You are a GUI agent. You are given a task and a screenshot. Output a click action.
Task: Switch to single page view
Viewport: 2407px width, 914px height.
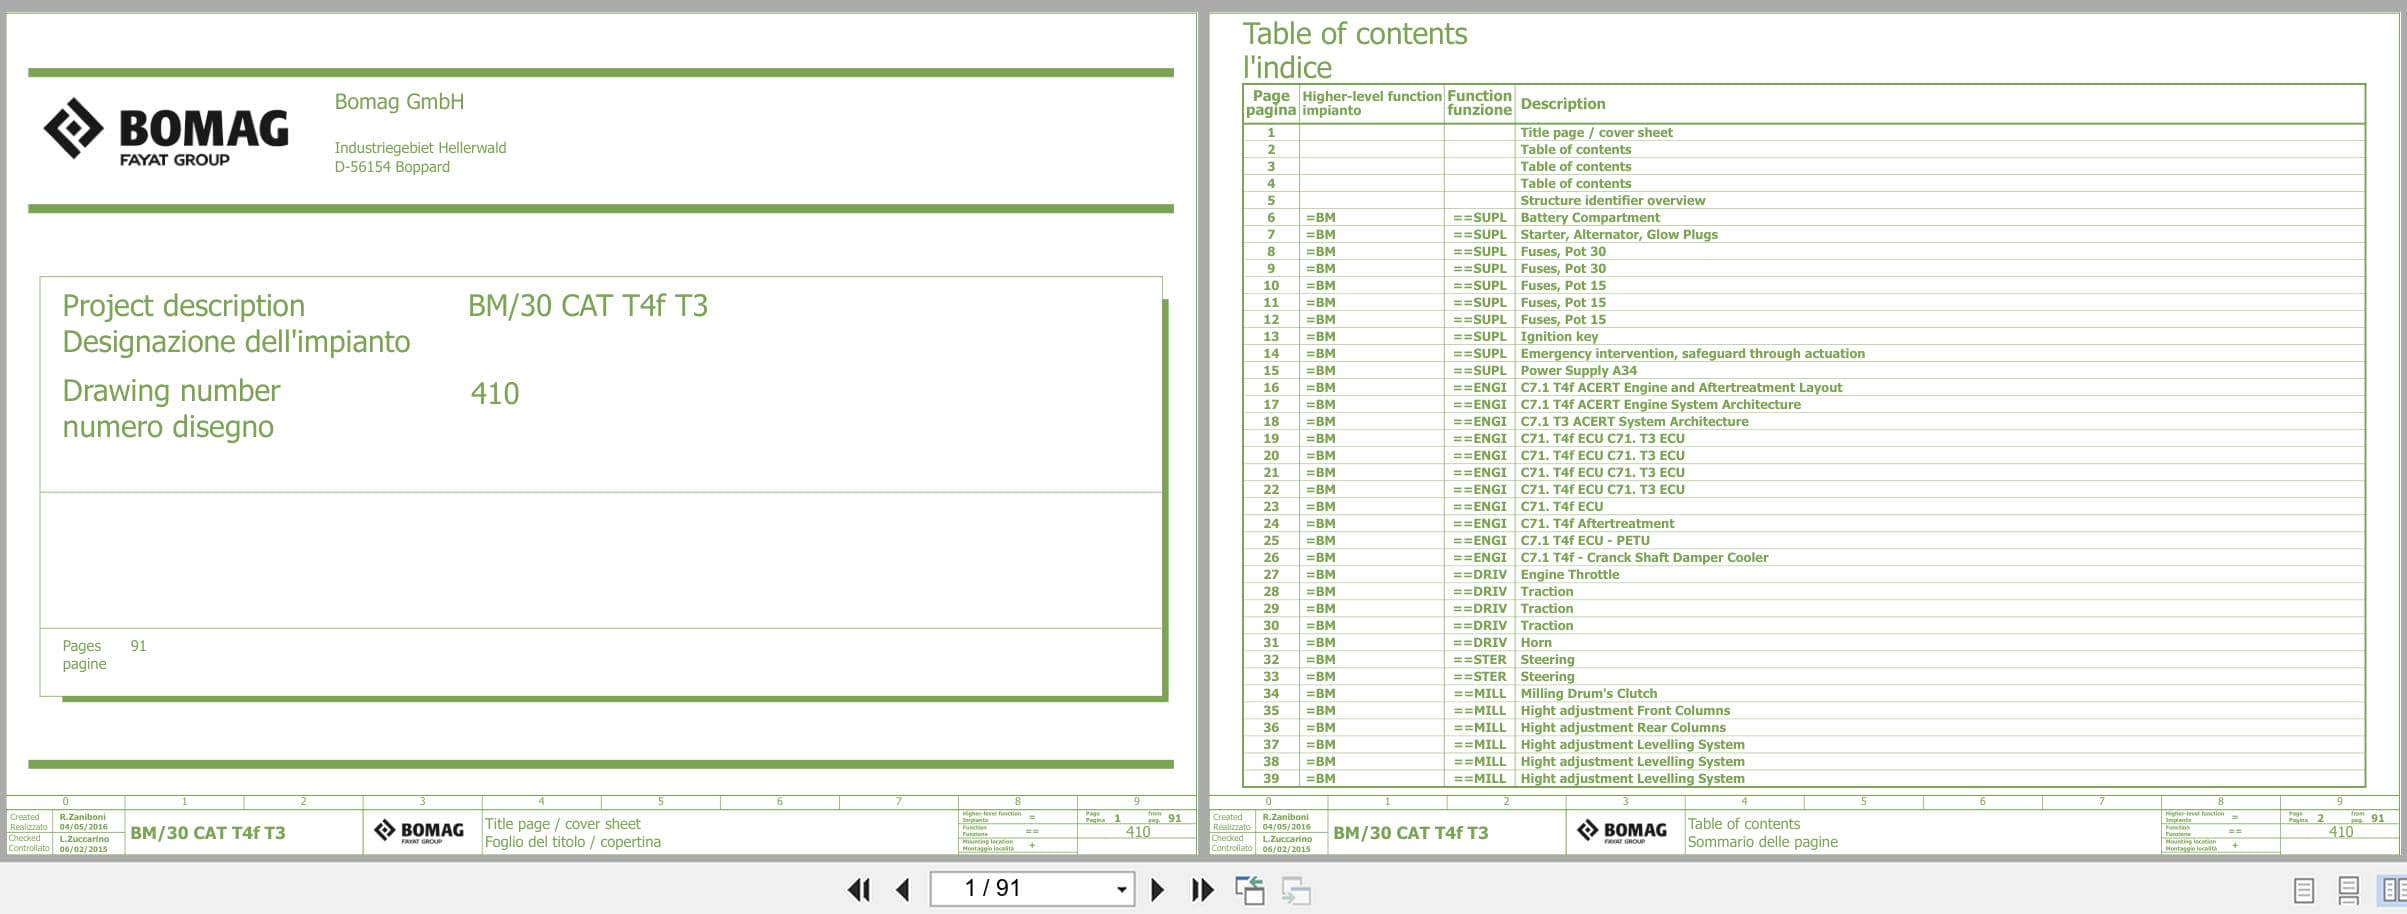click(x=2303, y=889)
